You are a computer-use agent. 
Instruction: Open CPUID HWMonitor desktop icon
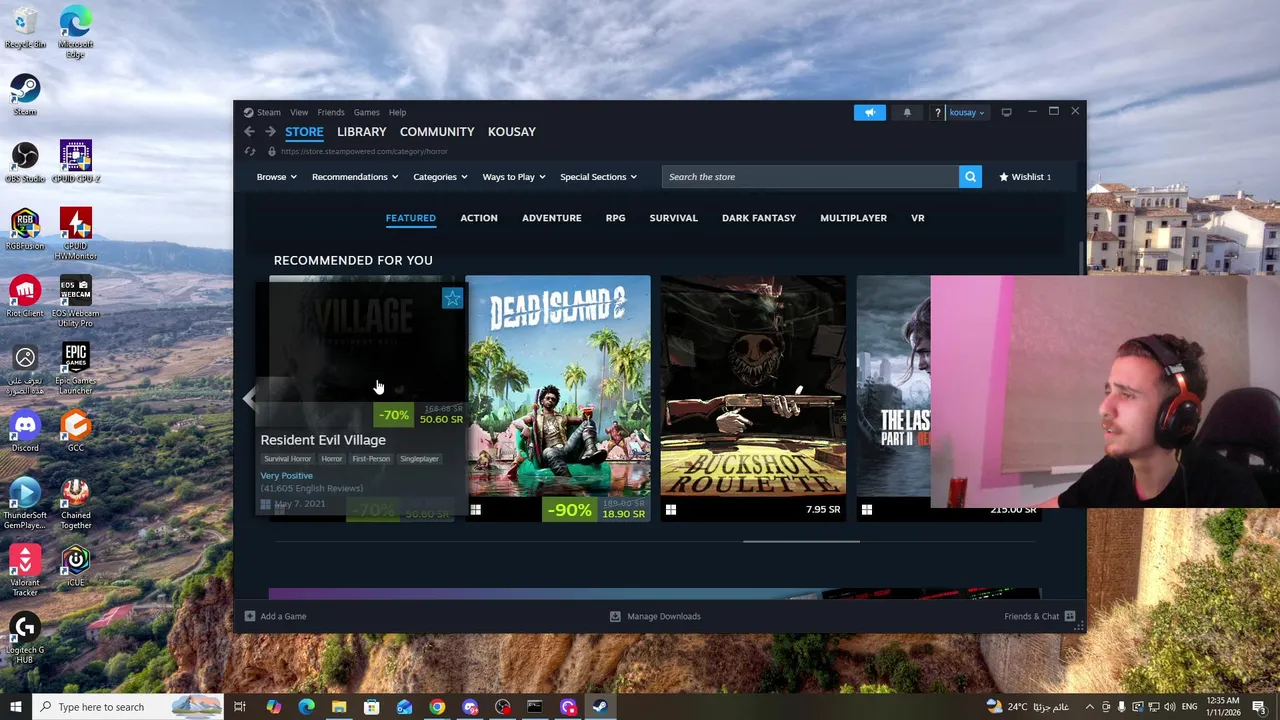point(75,233)
